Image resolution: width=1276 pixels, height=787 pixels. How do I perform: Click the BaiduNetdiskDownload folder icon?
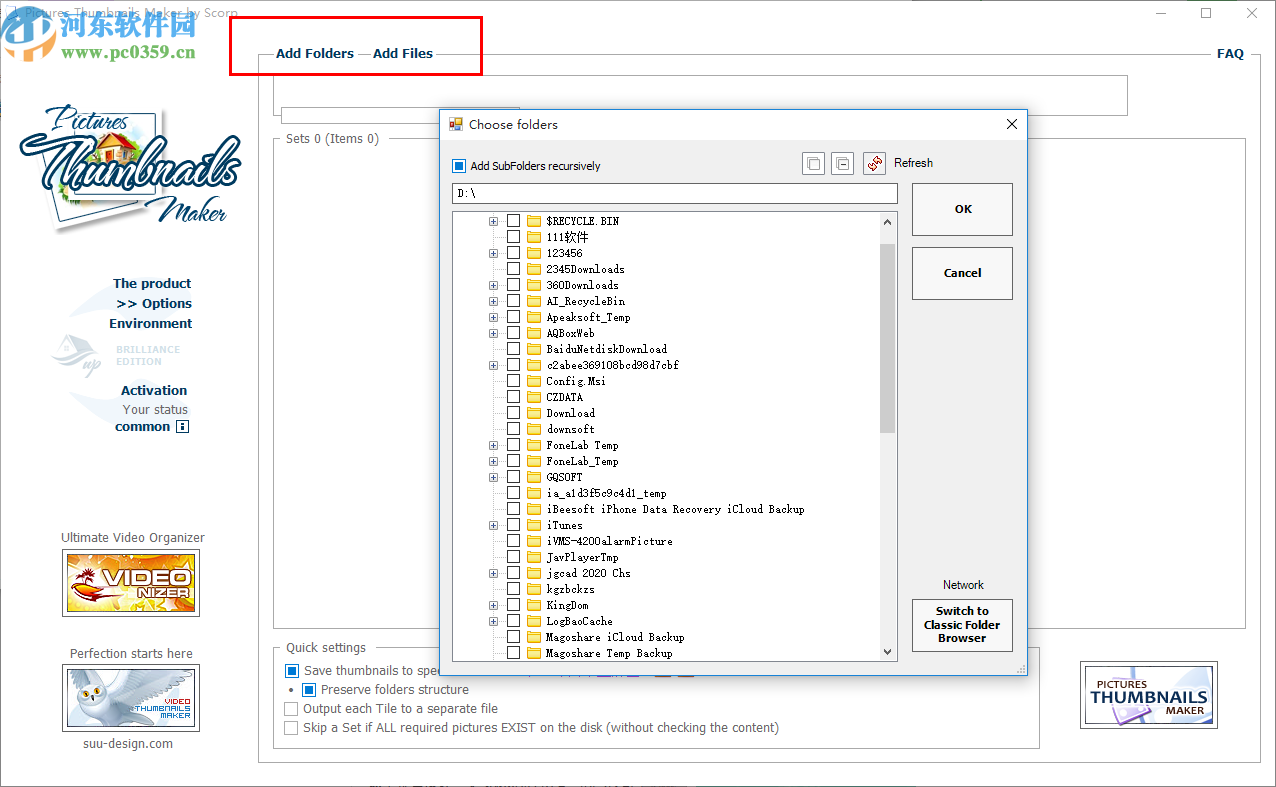pos(534,349)
